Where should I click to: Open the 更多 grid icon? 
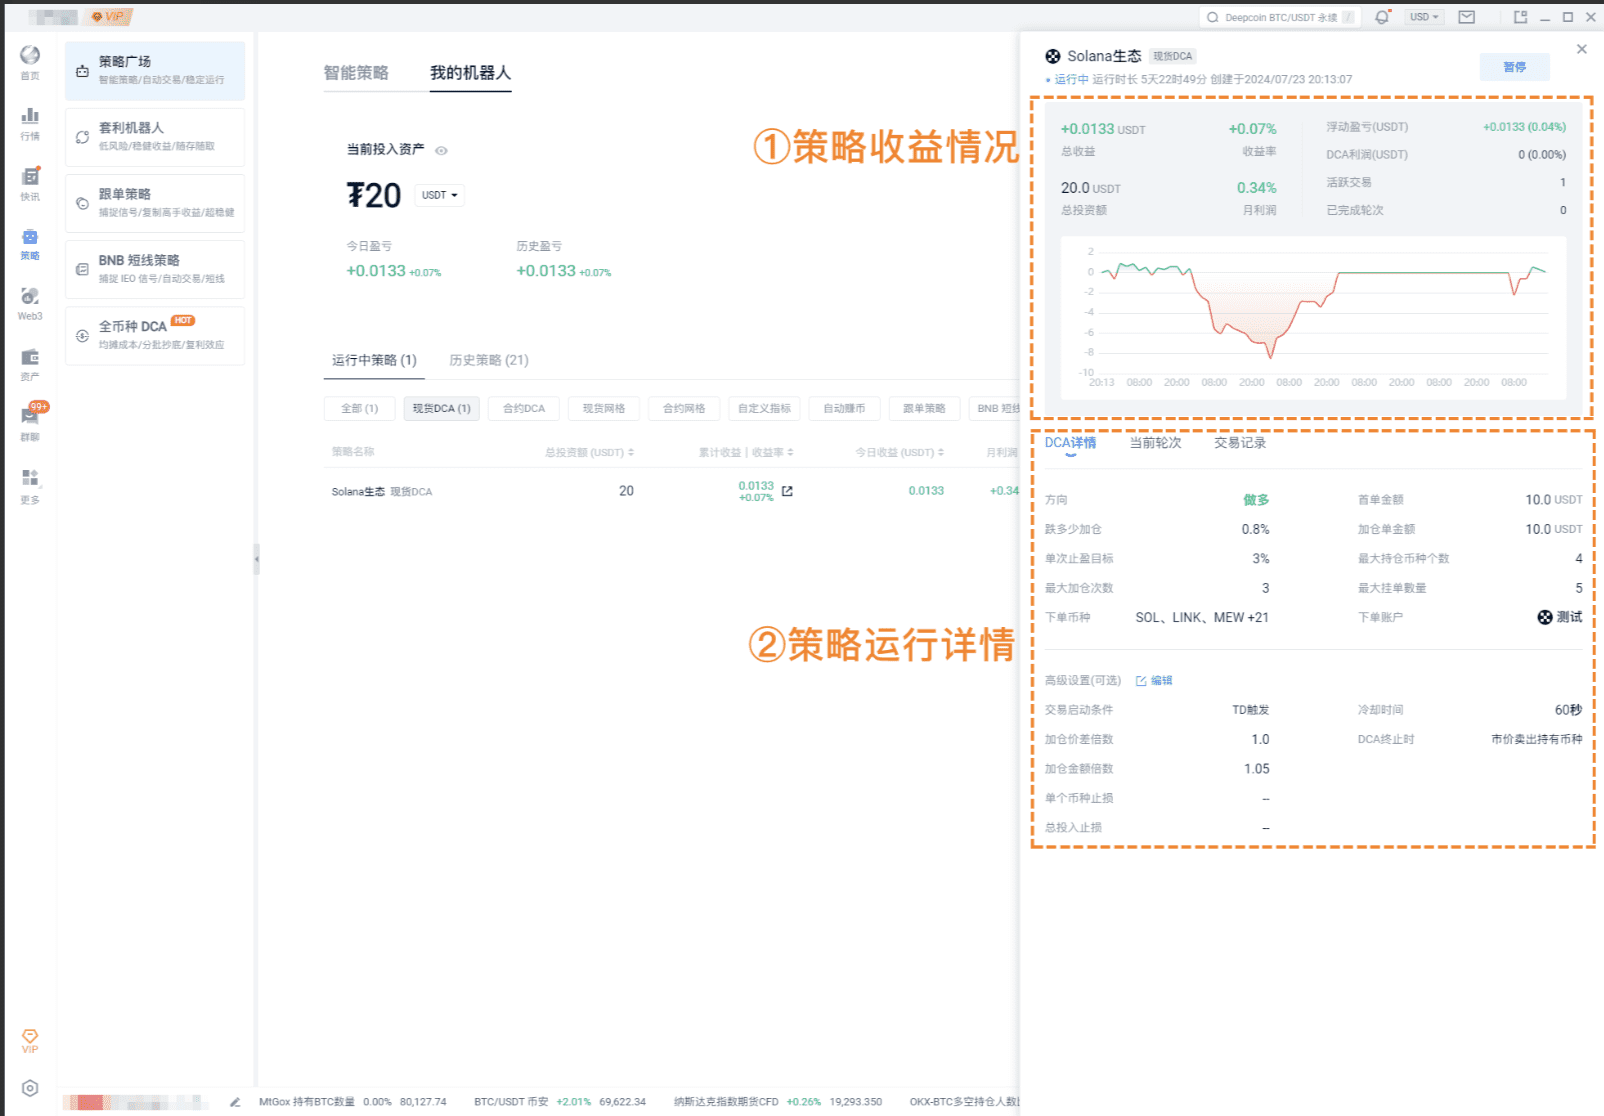[x=30, y=478]
